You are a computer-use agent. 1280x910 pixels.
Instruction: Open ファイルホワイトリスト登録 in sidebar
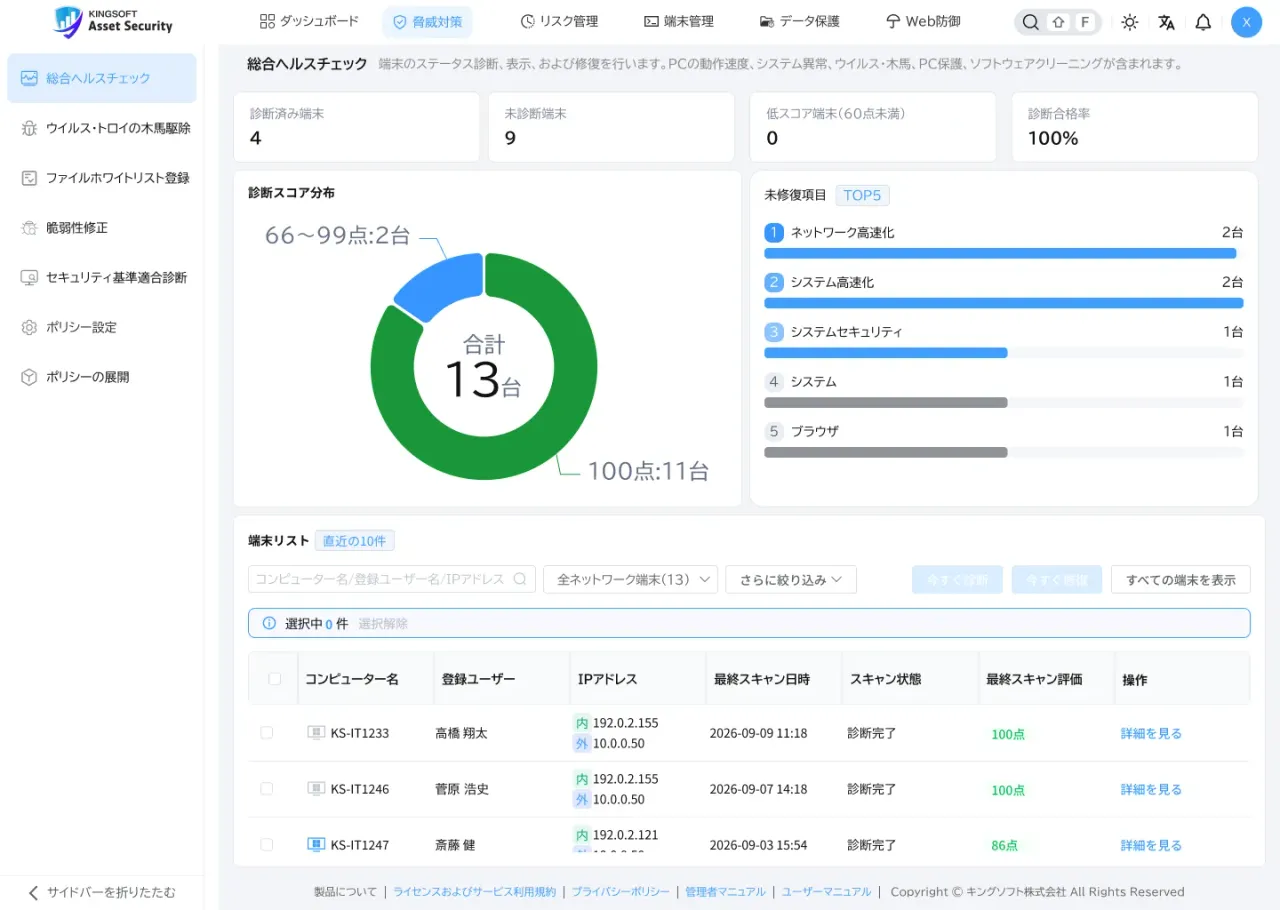click(102, 178)
